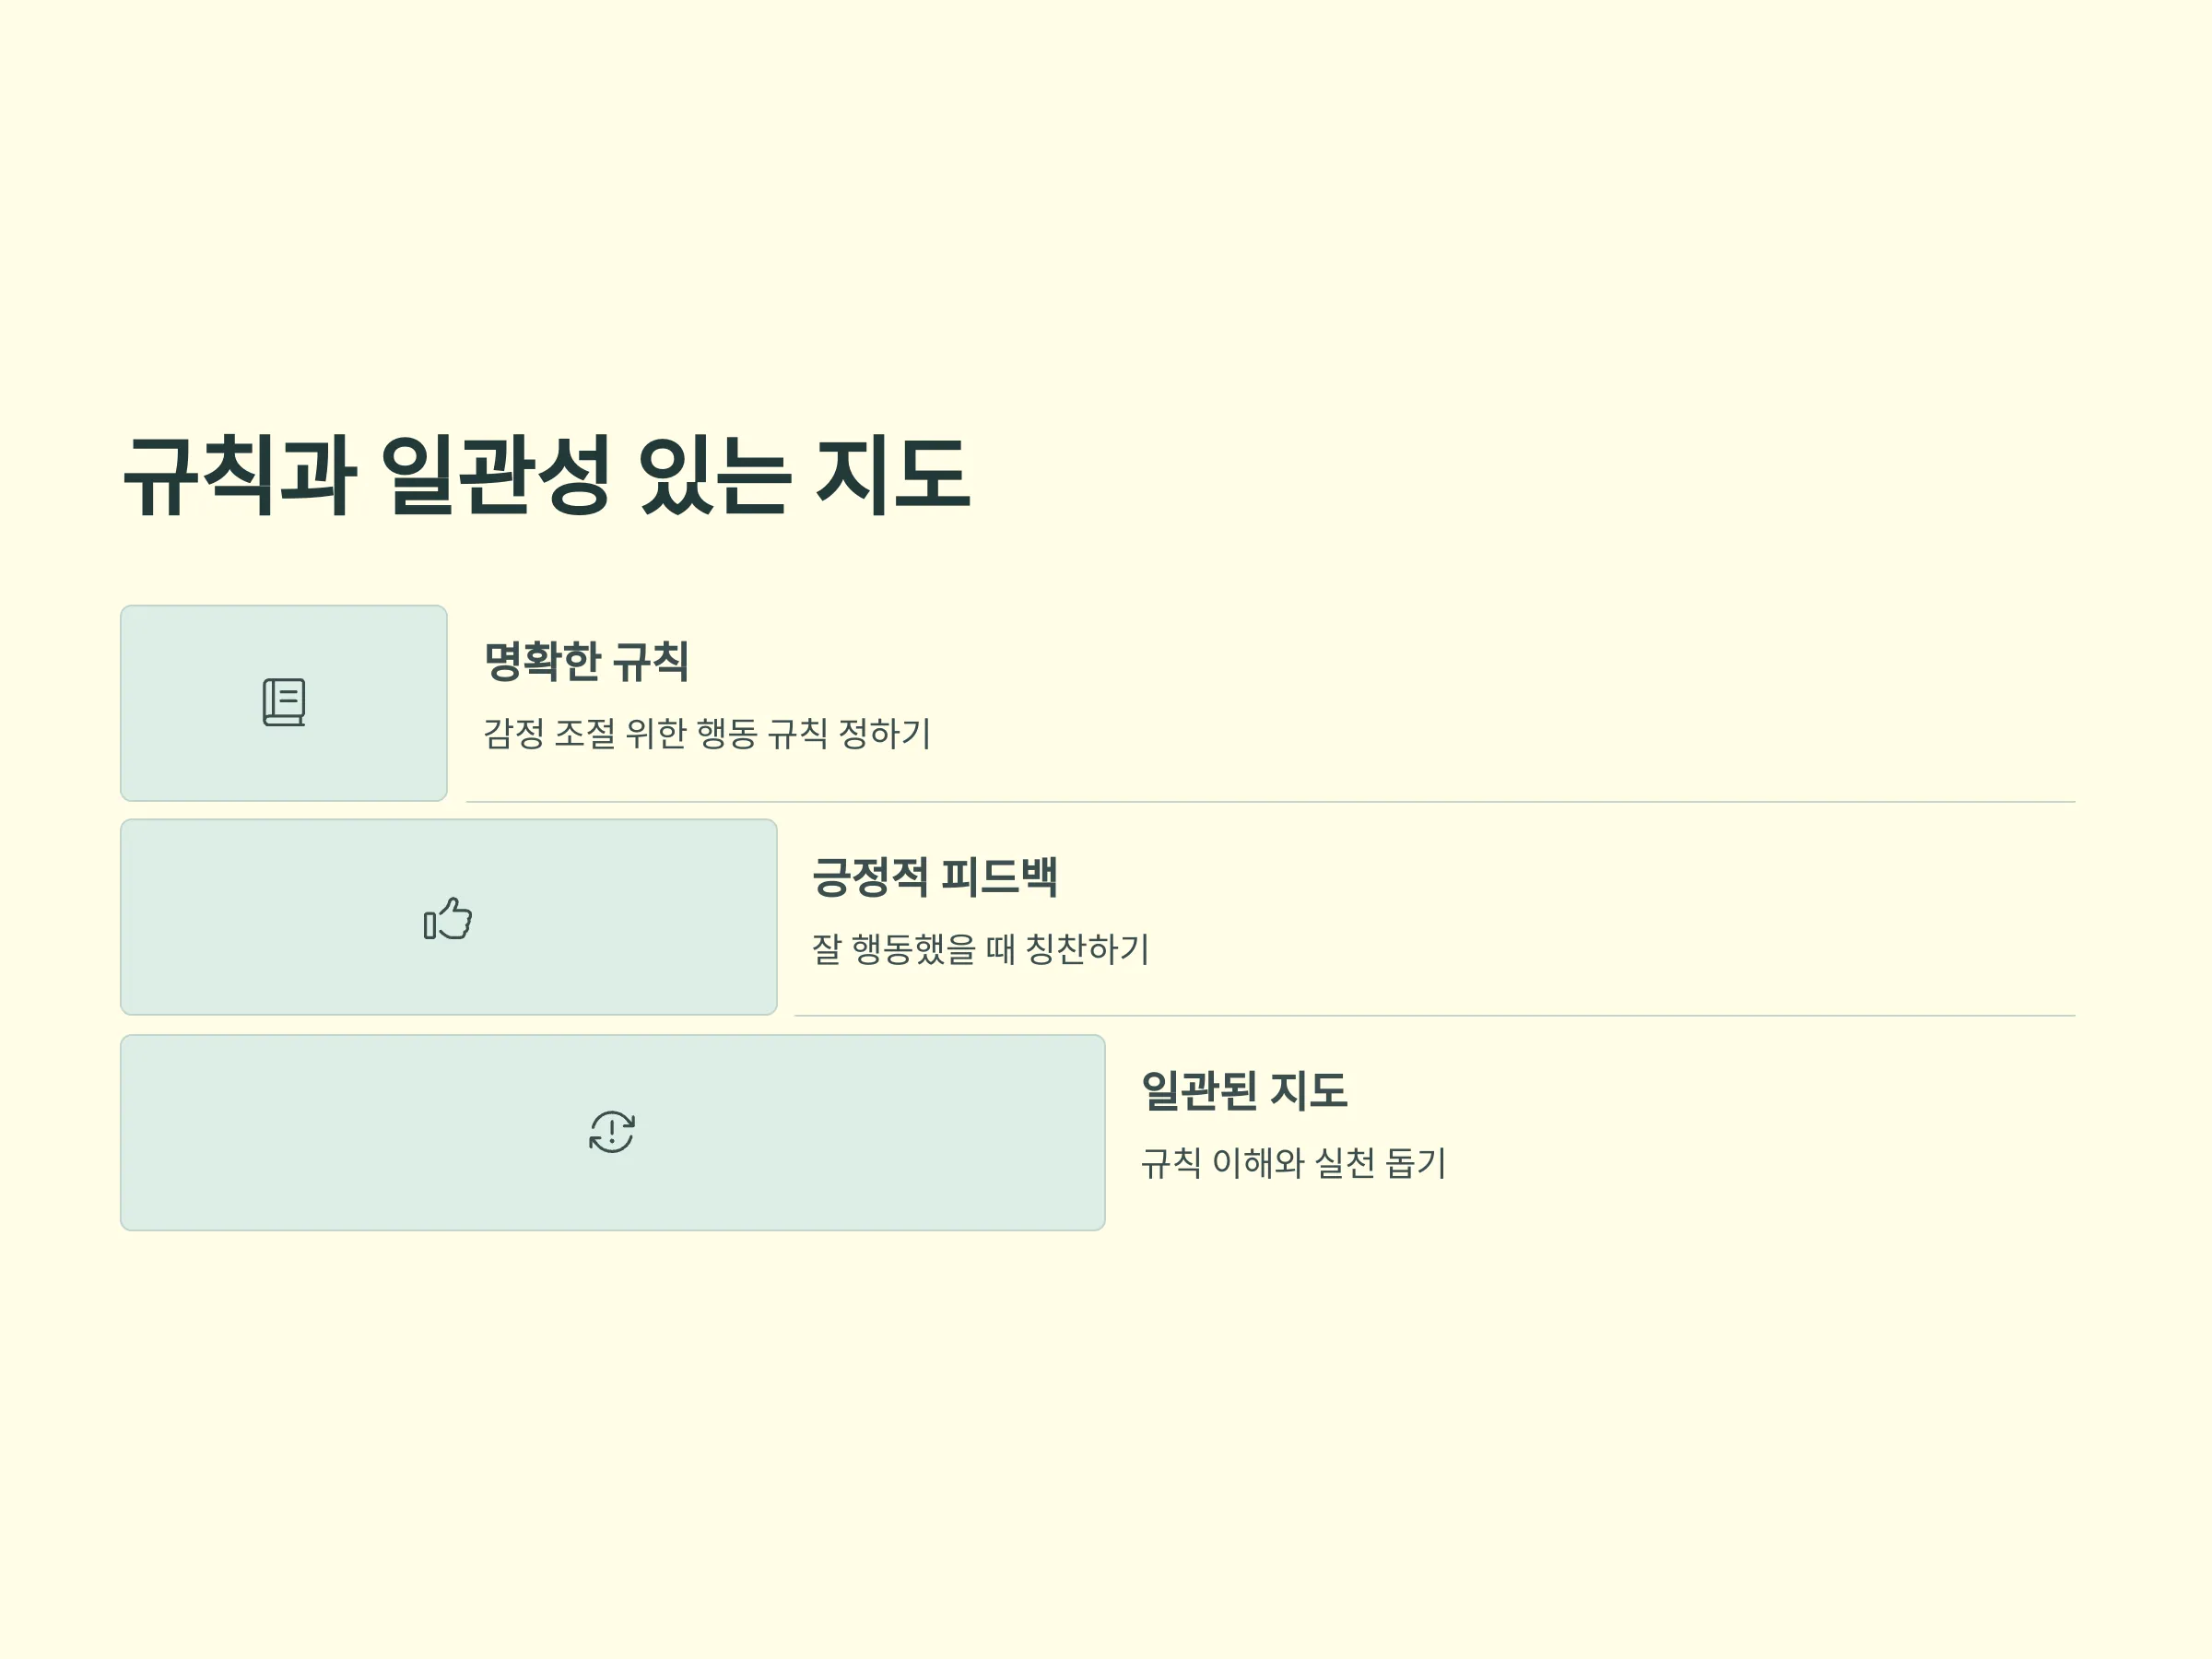Select the text 규칙 이해와 실천 돕기

pyautogui.click(x=1293, y=1162)
